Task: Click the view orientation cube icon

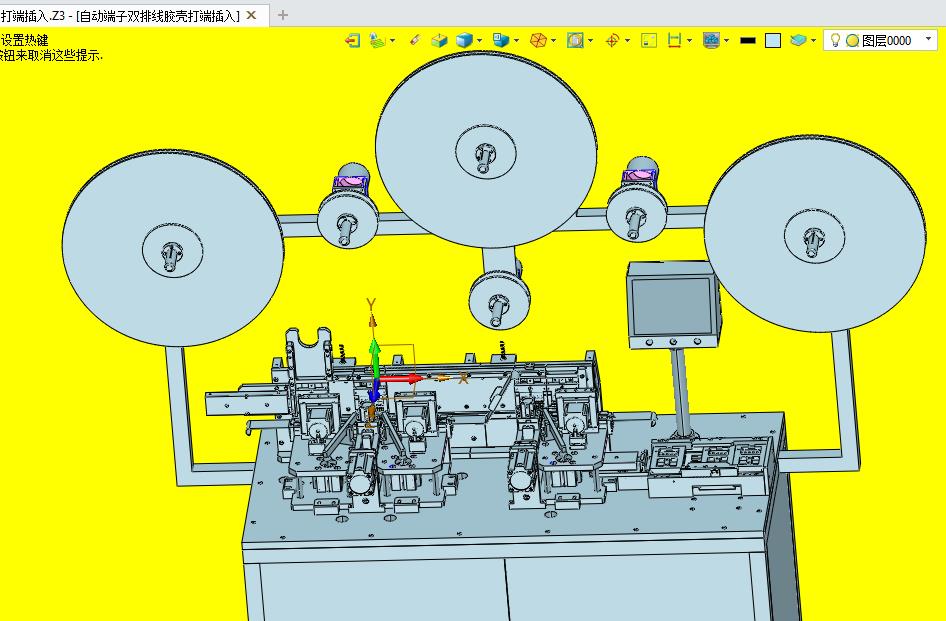Action: click(501, 40)
